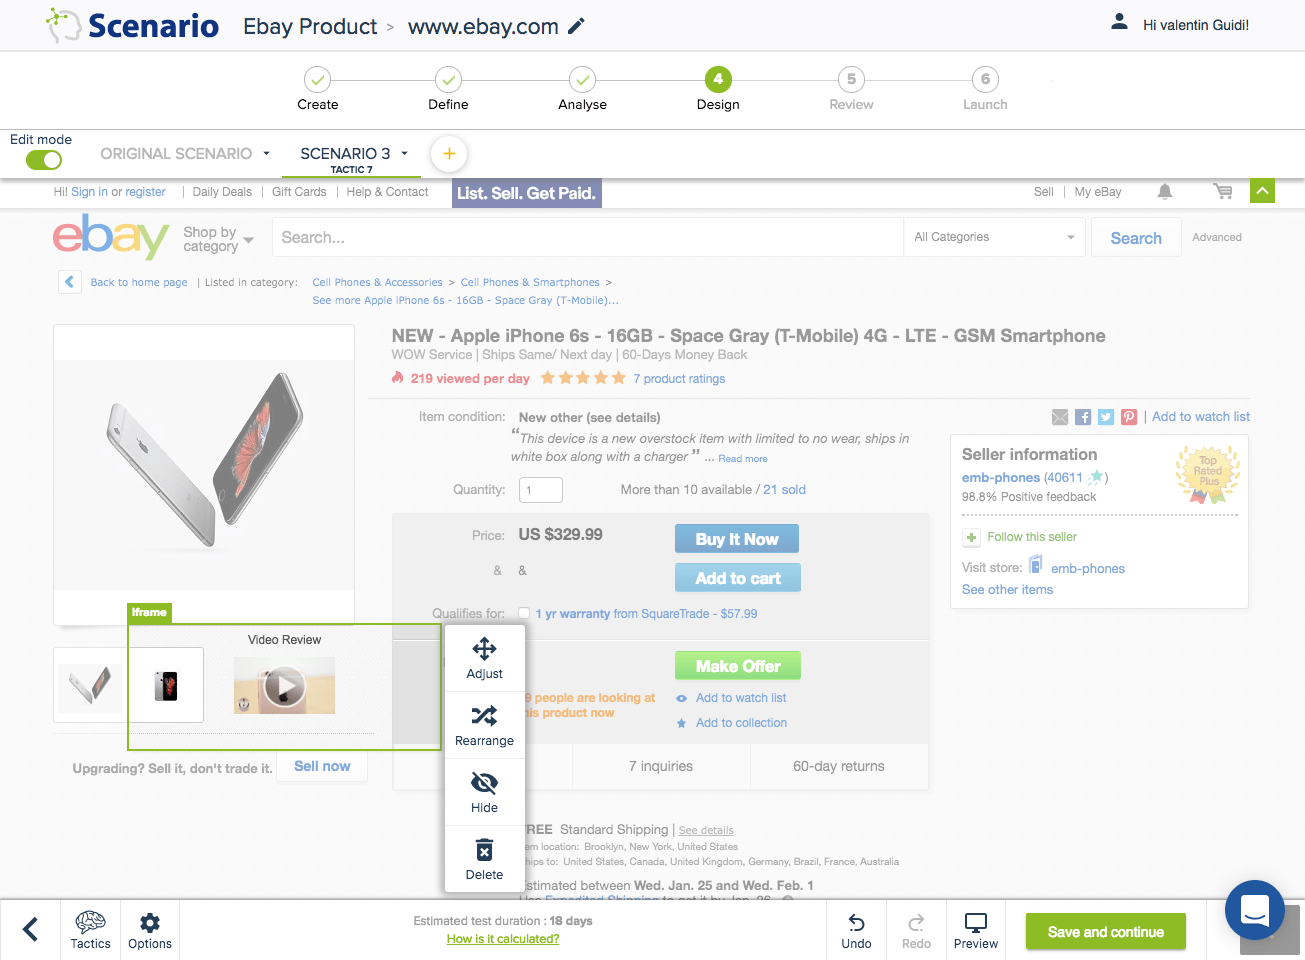Click the plus icon by Follow this seller
Viewport: 1305px width, 960px height.
click(x=971, y=538)
